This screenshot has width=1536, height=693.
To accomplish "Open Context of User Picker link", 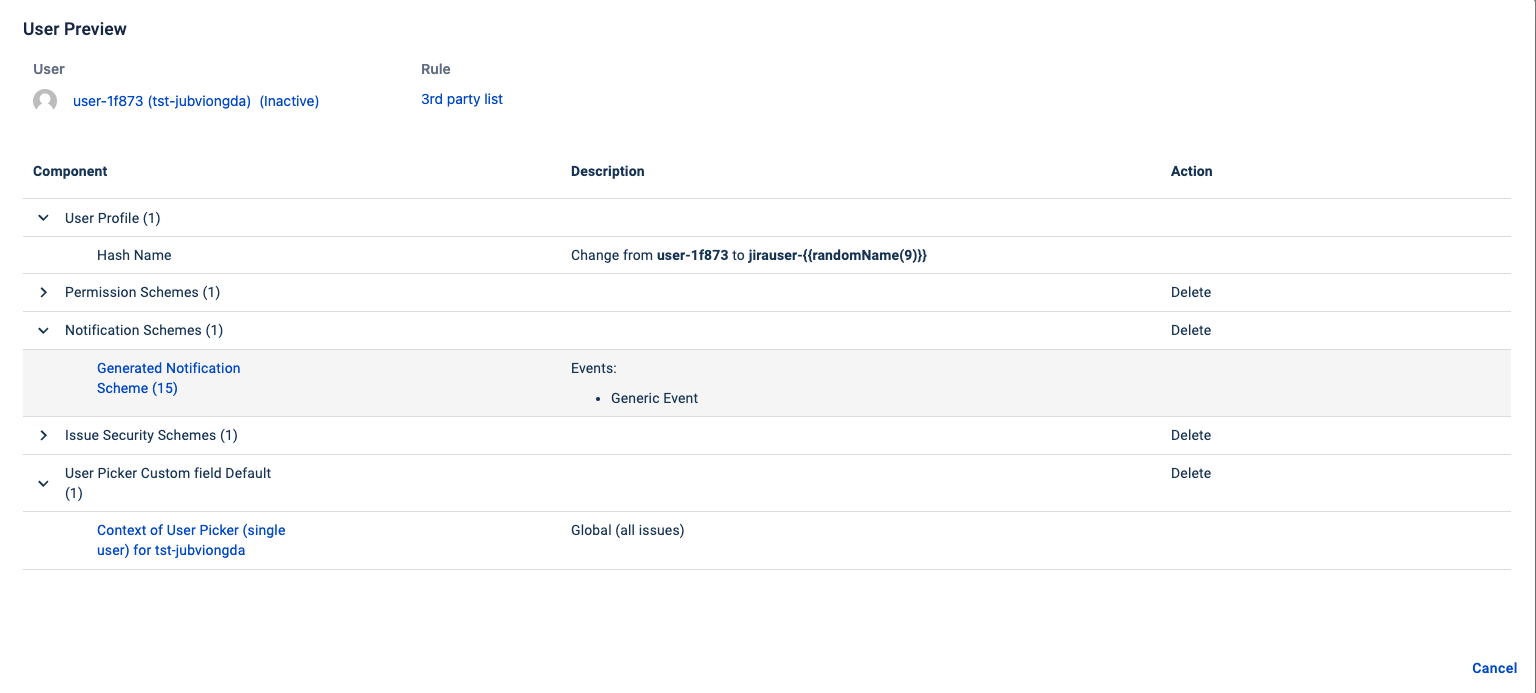I will 190,540.
